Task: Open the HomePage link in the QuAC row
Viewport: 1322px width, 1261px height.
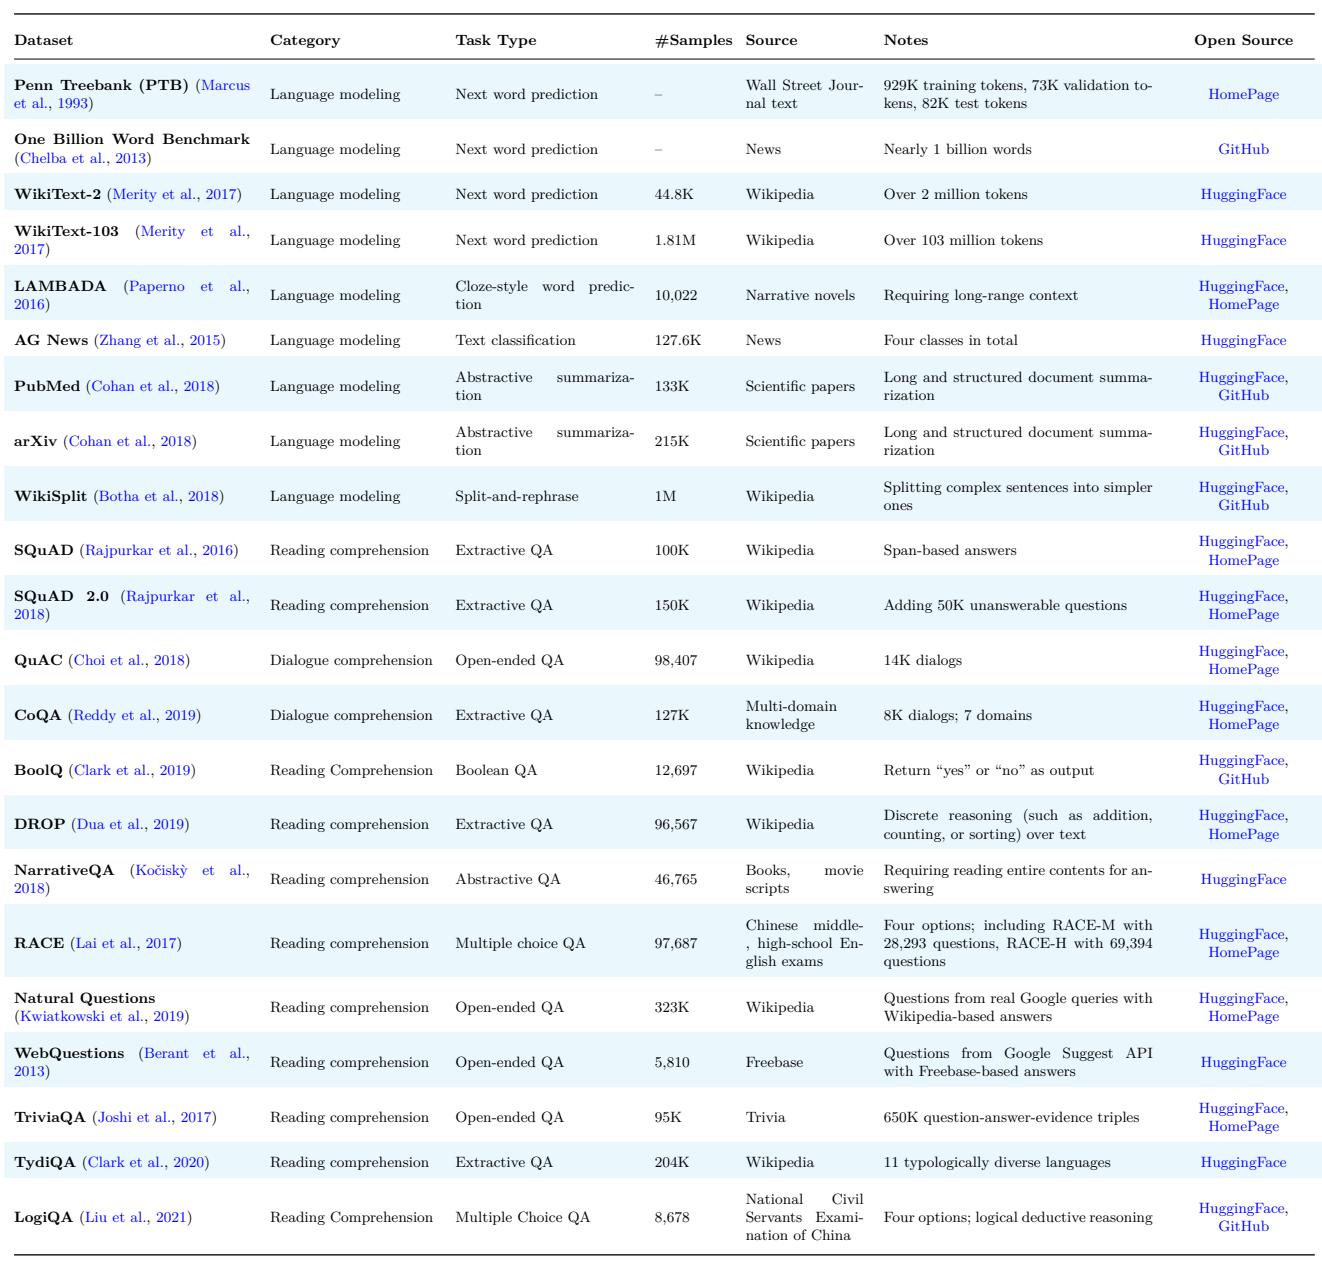Action: click(x=1243, y=669)
